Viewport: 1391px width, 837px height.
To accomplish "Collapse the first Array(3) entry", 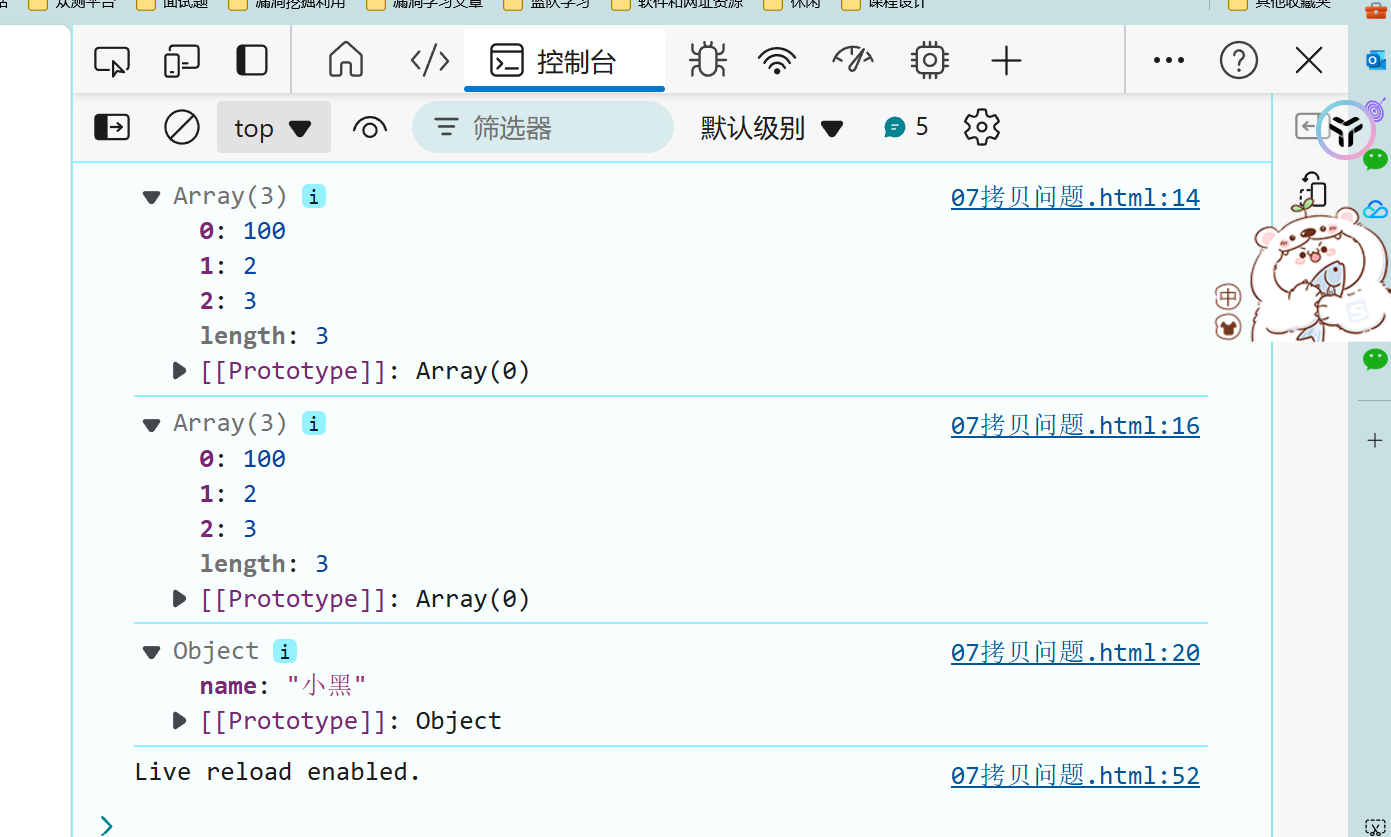I will tap(152, 197).
